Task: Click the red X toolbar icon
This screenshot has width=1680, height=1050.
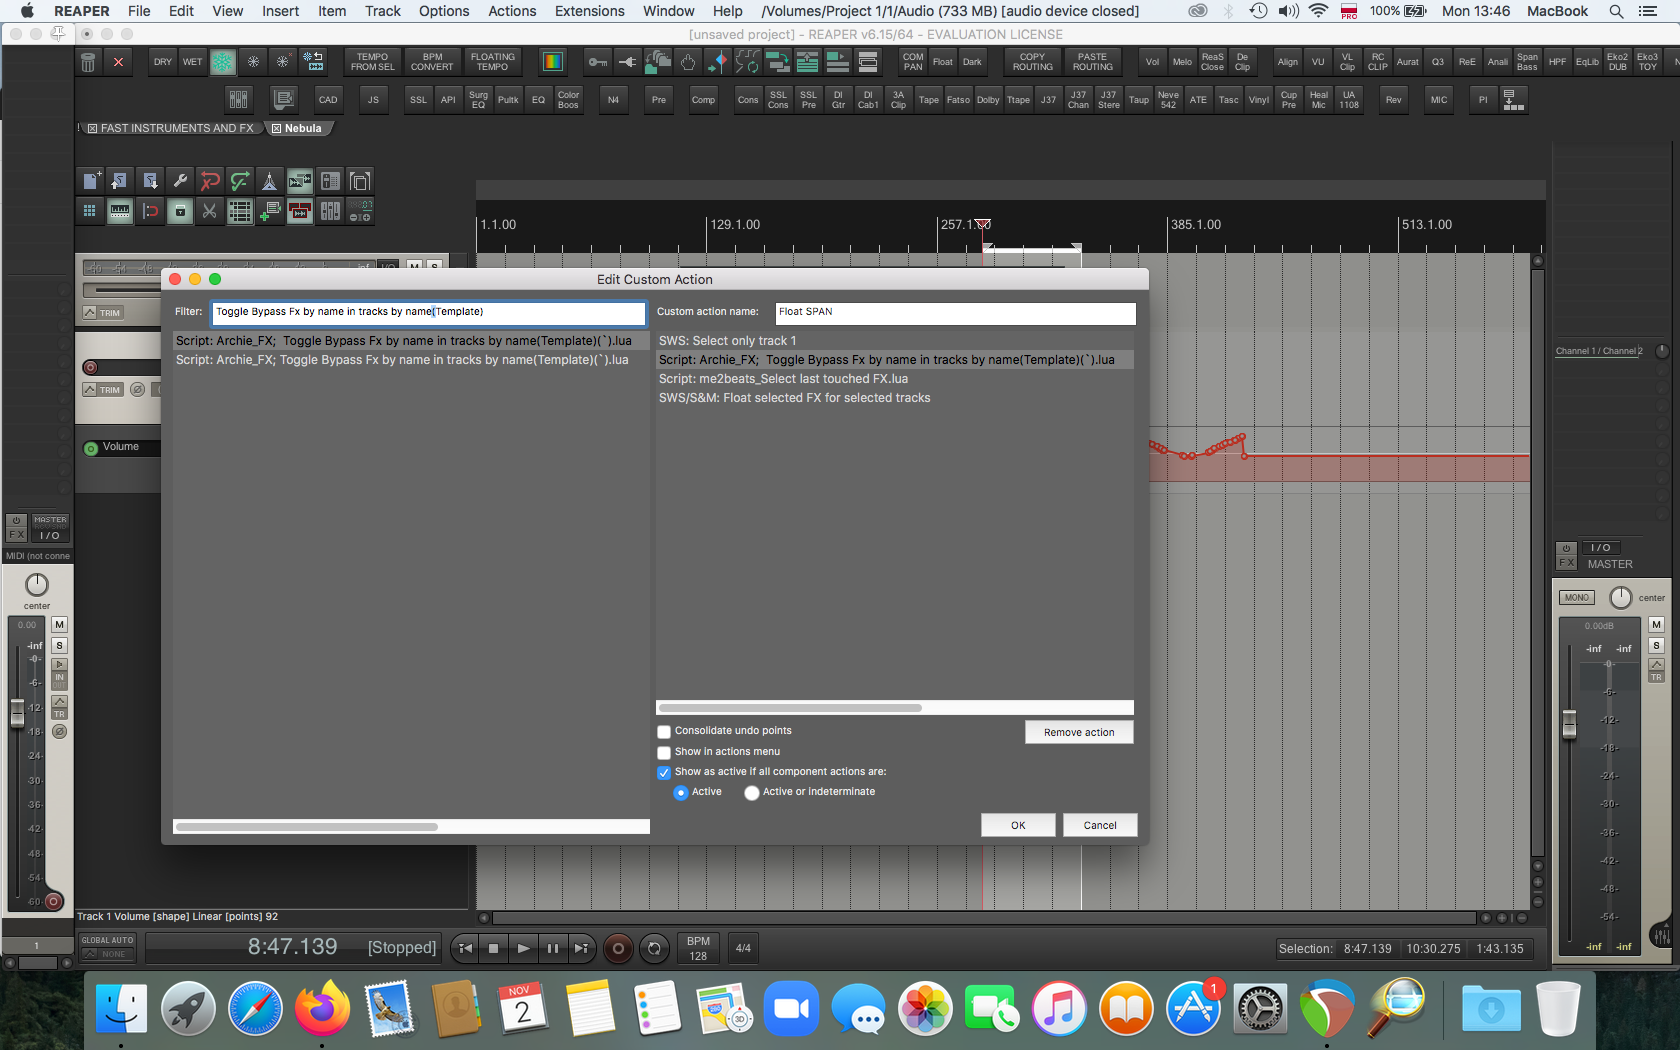Action: (x=118, y=62)
